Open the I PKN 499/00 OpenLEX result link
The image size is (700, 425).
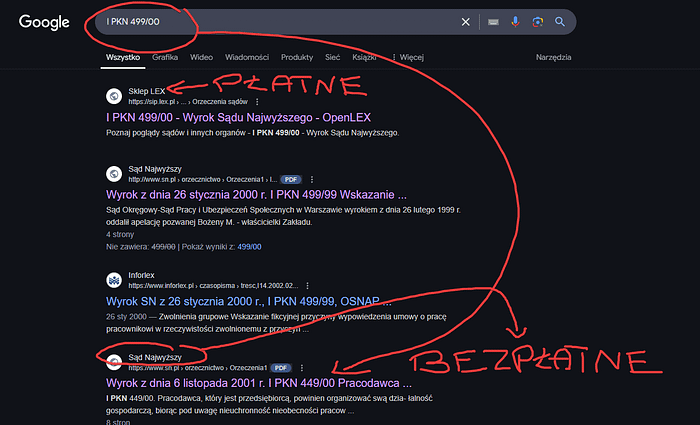pyautogui.click(x=238, y=117)
